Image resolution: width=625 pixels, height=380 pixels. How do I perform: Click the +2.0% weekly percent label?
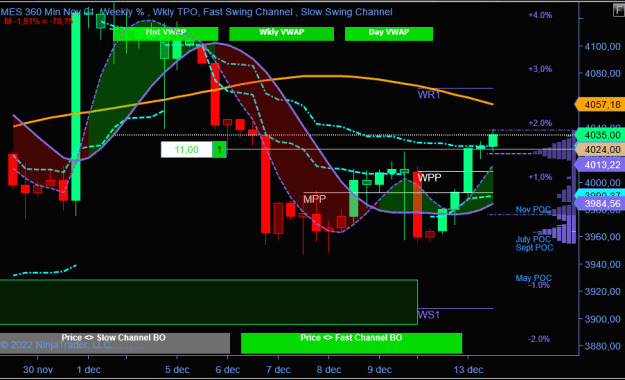pyautogui.click(x=540, y=123)
